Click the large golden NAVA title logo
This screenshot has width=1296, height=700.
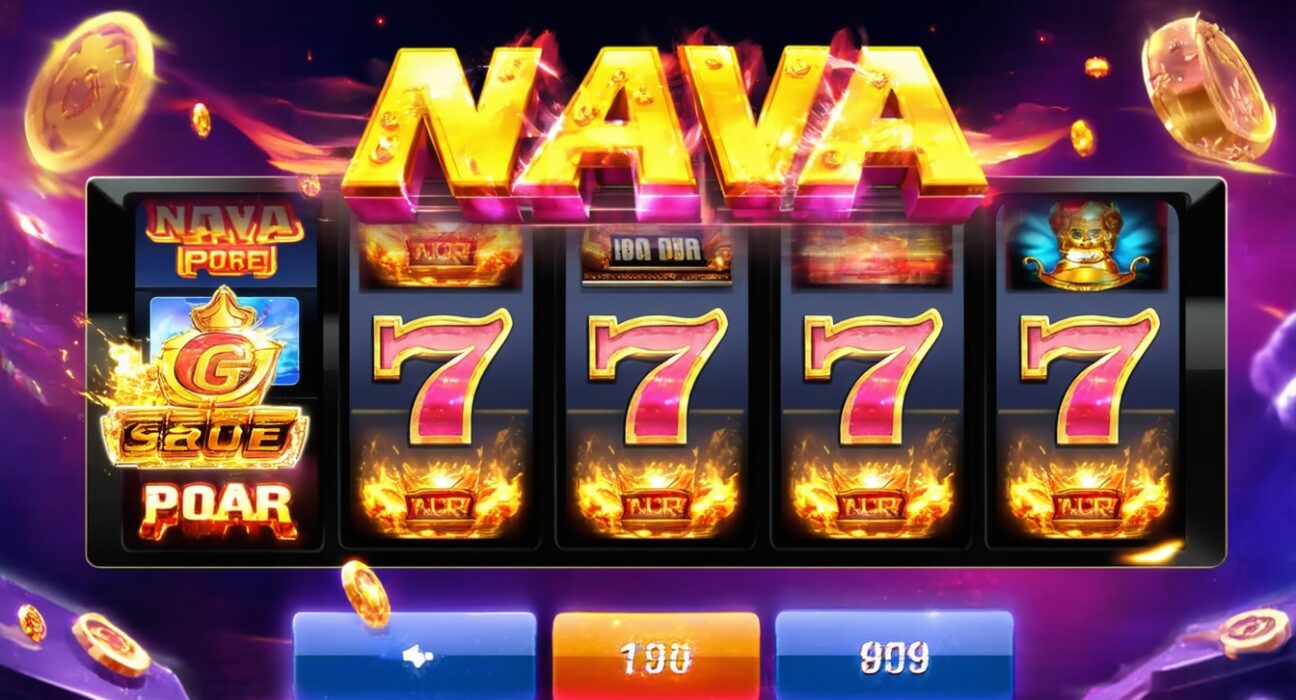coord(665,130)
